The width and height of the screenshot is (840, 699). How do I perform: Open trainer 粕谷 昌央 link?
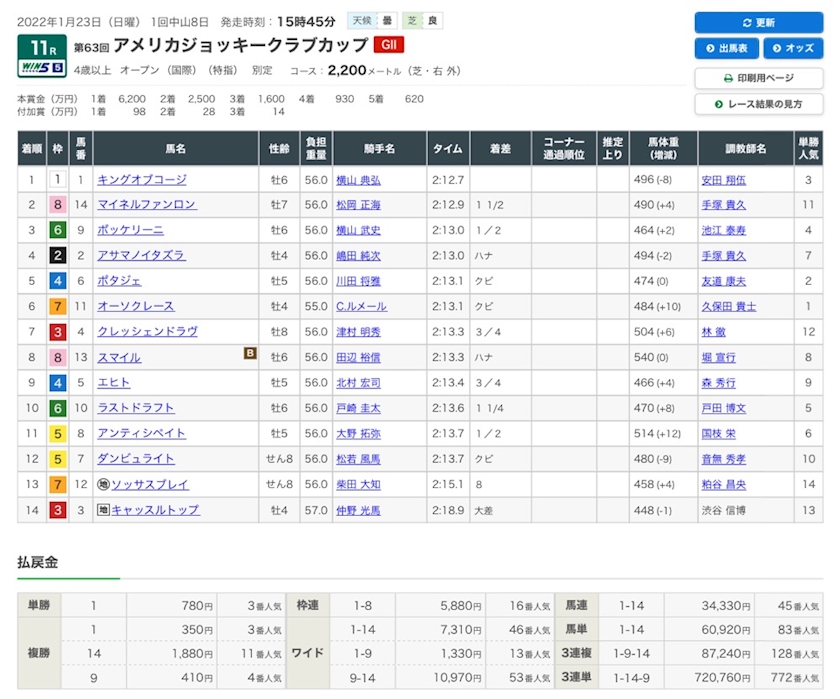pos(724,485)
